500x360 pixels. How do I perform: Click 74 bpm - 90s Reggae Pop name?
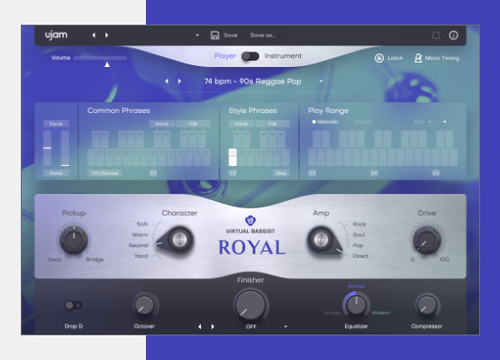tap(253, 81)
